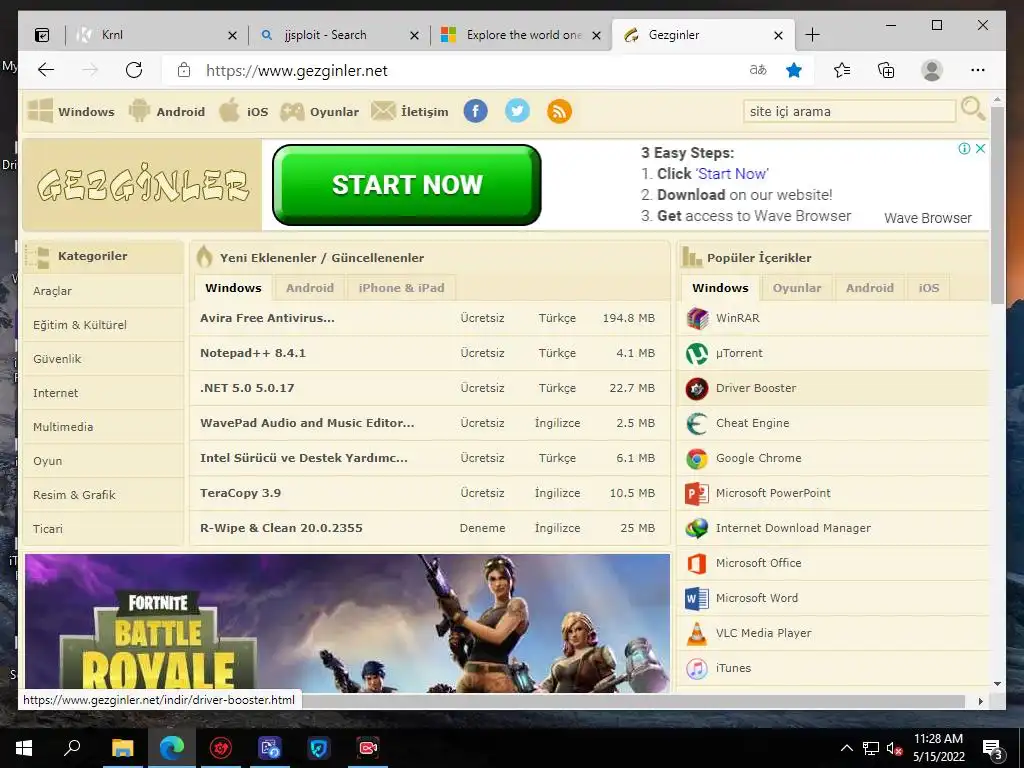Click the Fortnite Battle Royale banner
Viewport: 1024px width, 768px height.
point(347,623)
